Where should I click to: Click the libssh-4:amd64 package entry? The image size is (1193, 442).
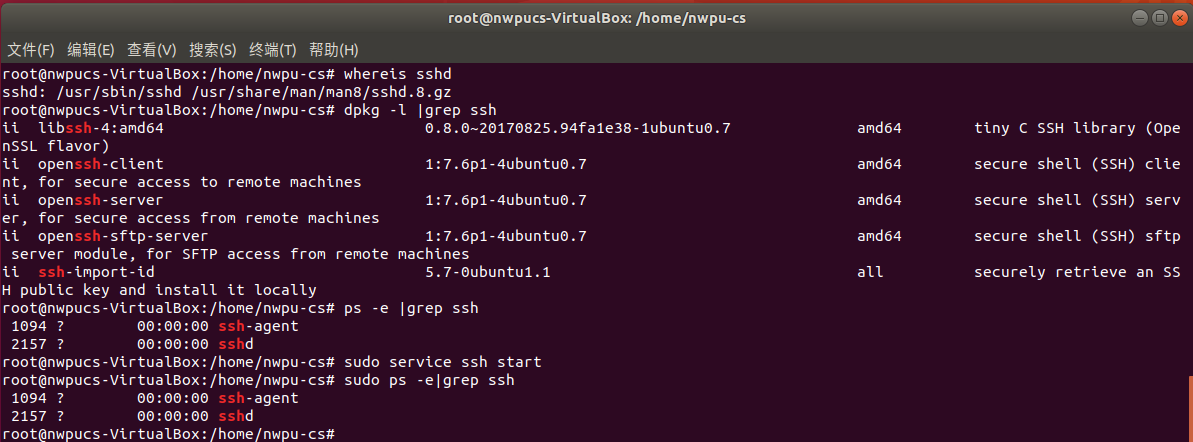(100, 128)
